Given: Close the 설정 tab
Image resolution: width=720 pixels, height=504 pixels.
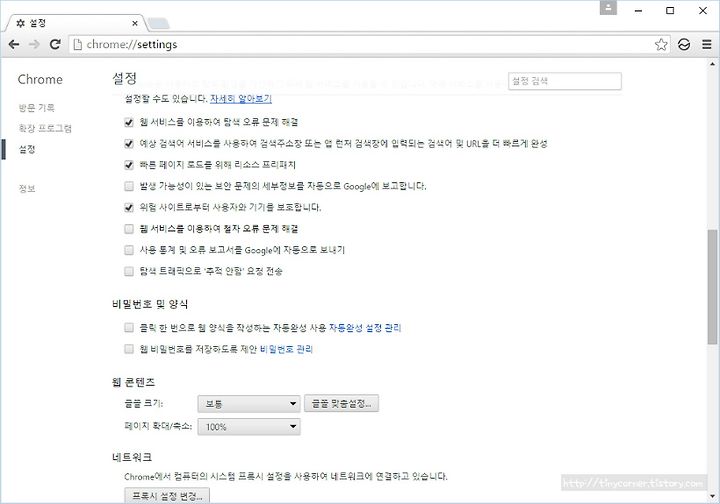Looking at the screenshot, I should pos(135,23).
